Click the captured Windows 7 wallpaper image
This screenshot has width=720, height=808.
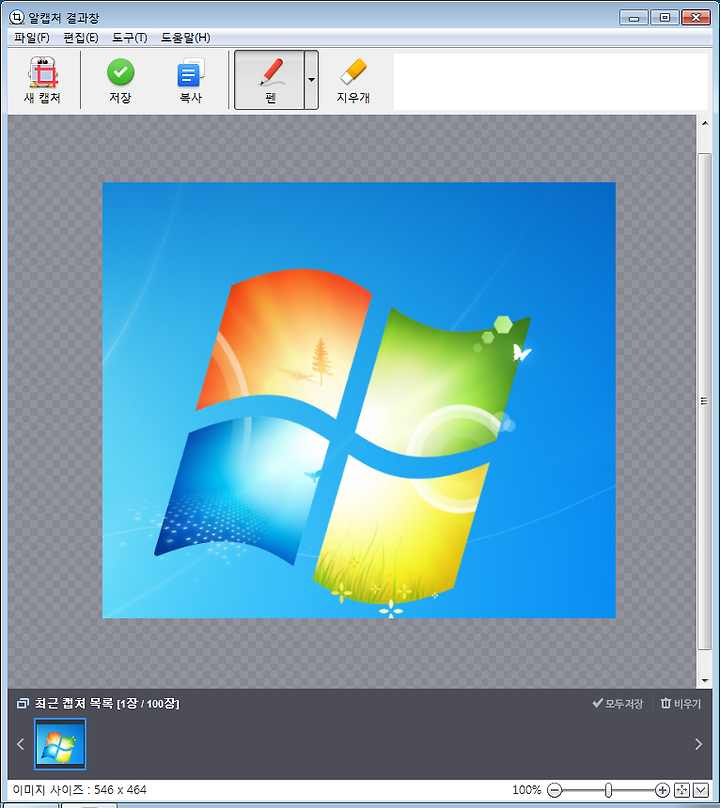(x=359, y=400)
